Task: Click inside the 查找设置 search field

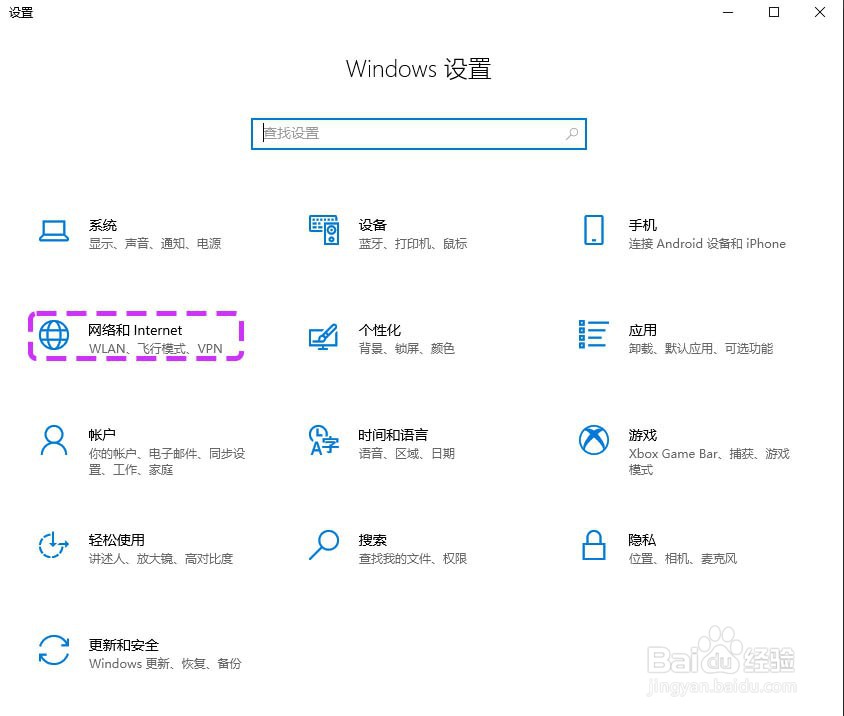Action: [x=400, y=133]
